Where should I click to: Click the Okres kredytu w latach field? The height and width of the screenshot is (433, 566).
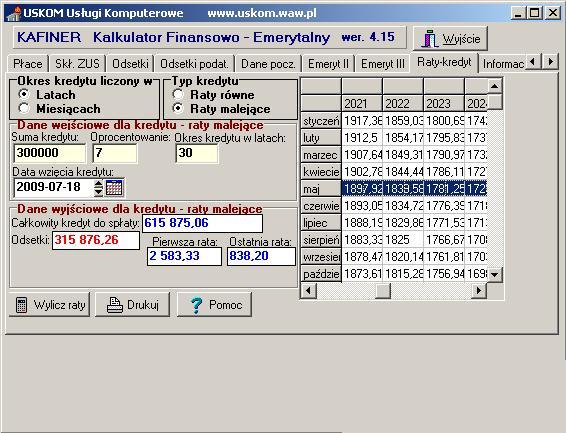click(x=197, y=153)
